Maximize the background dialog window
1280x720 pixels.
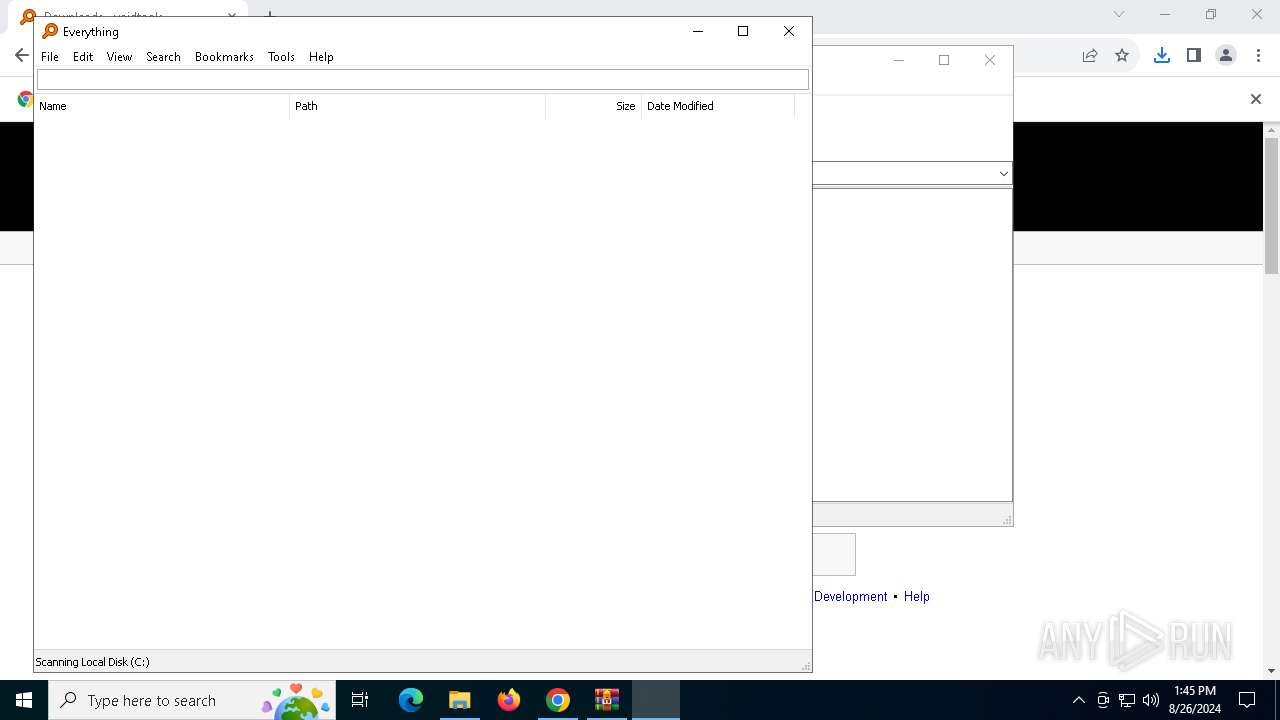click(x=944, y=60)
